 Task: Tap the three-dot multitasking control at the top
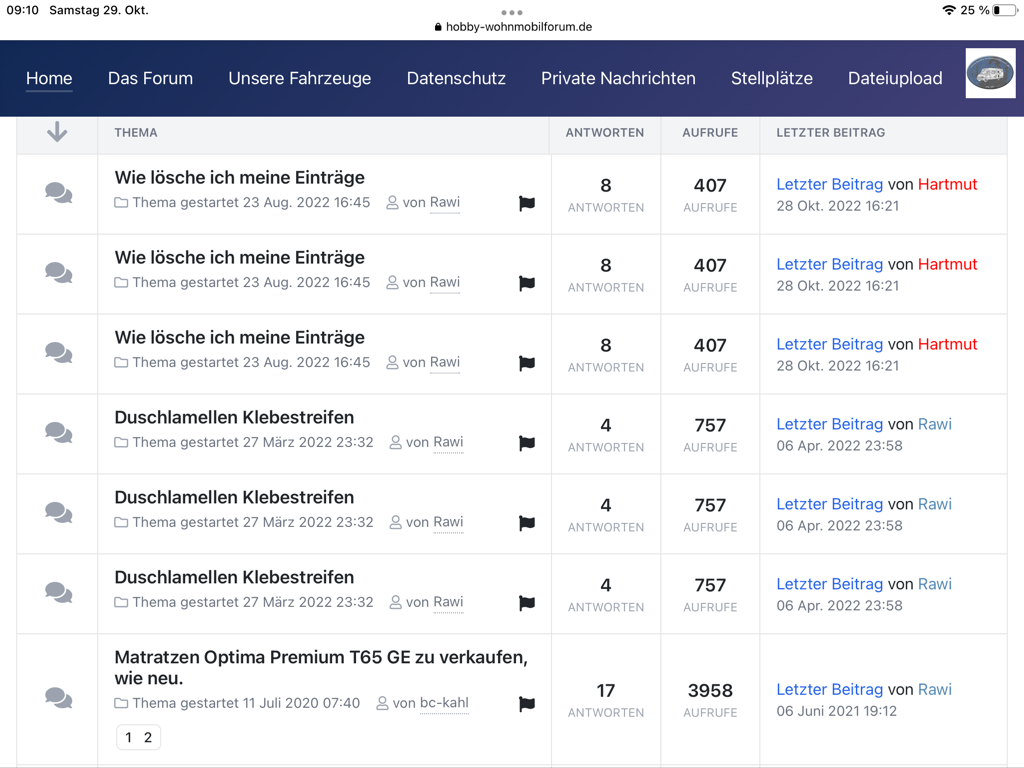tap(512, 13)
